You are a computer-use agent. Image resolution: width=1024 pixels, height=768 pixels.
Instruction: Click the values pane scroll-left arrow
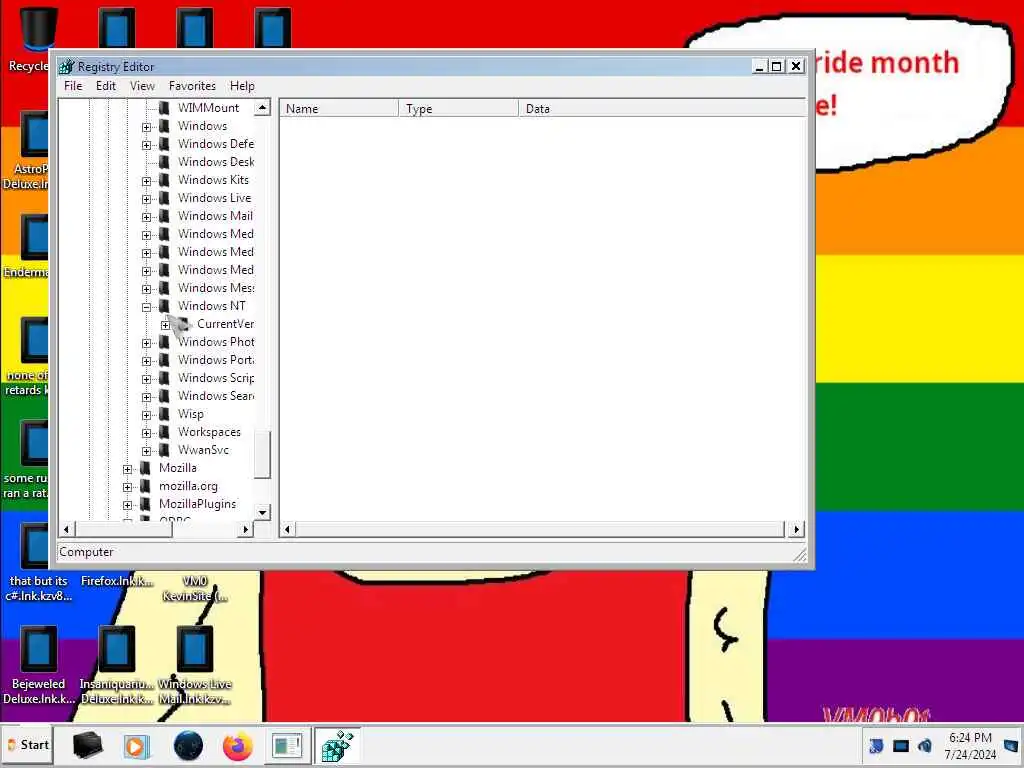(287, 530)
